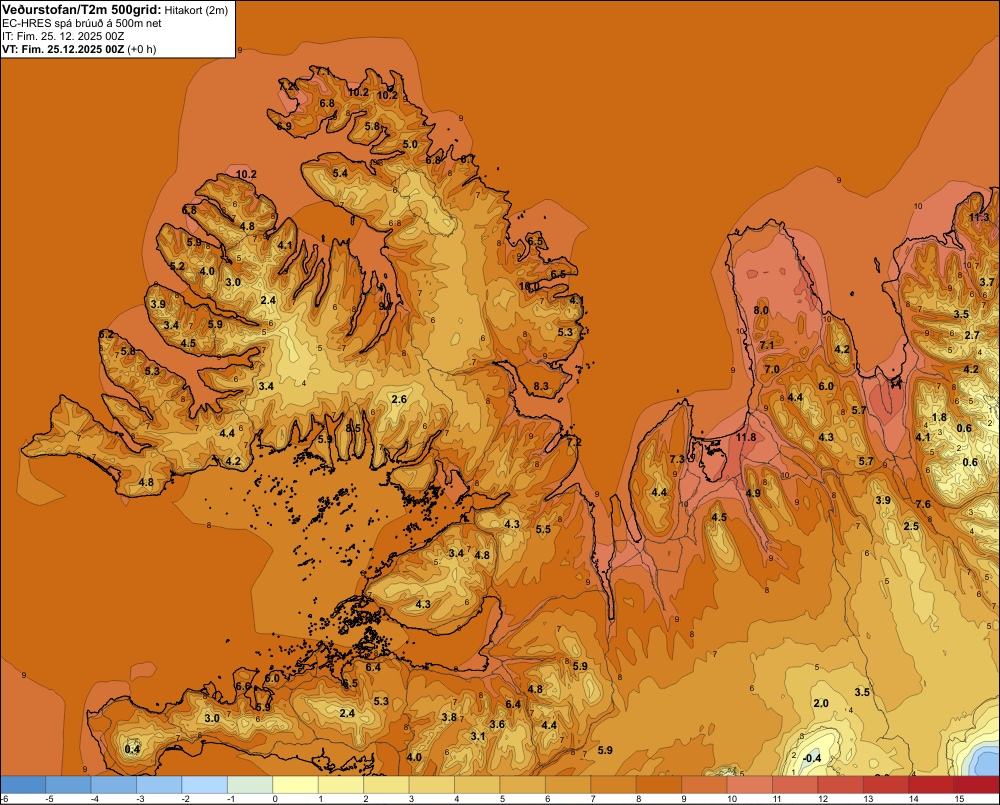Click the '-6' label under the color legend

click(x=4, y=799)
